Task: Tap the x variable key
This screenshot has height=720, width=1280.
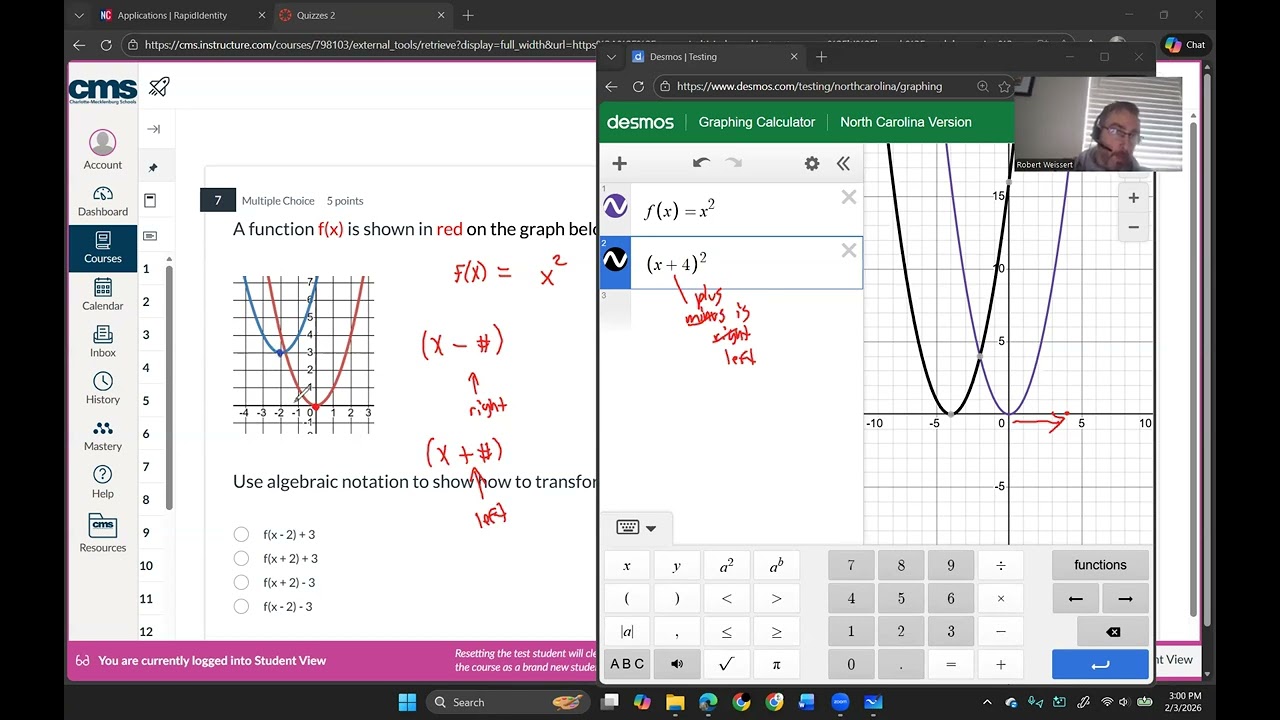Action: (627, 566)
